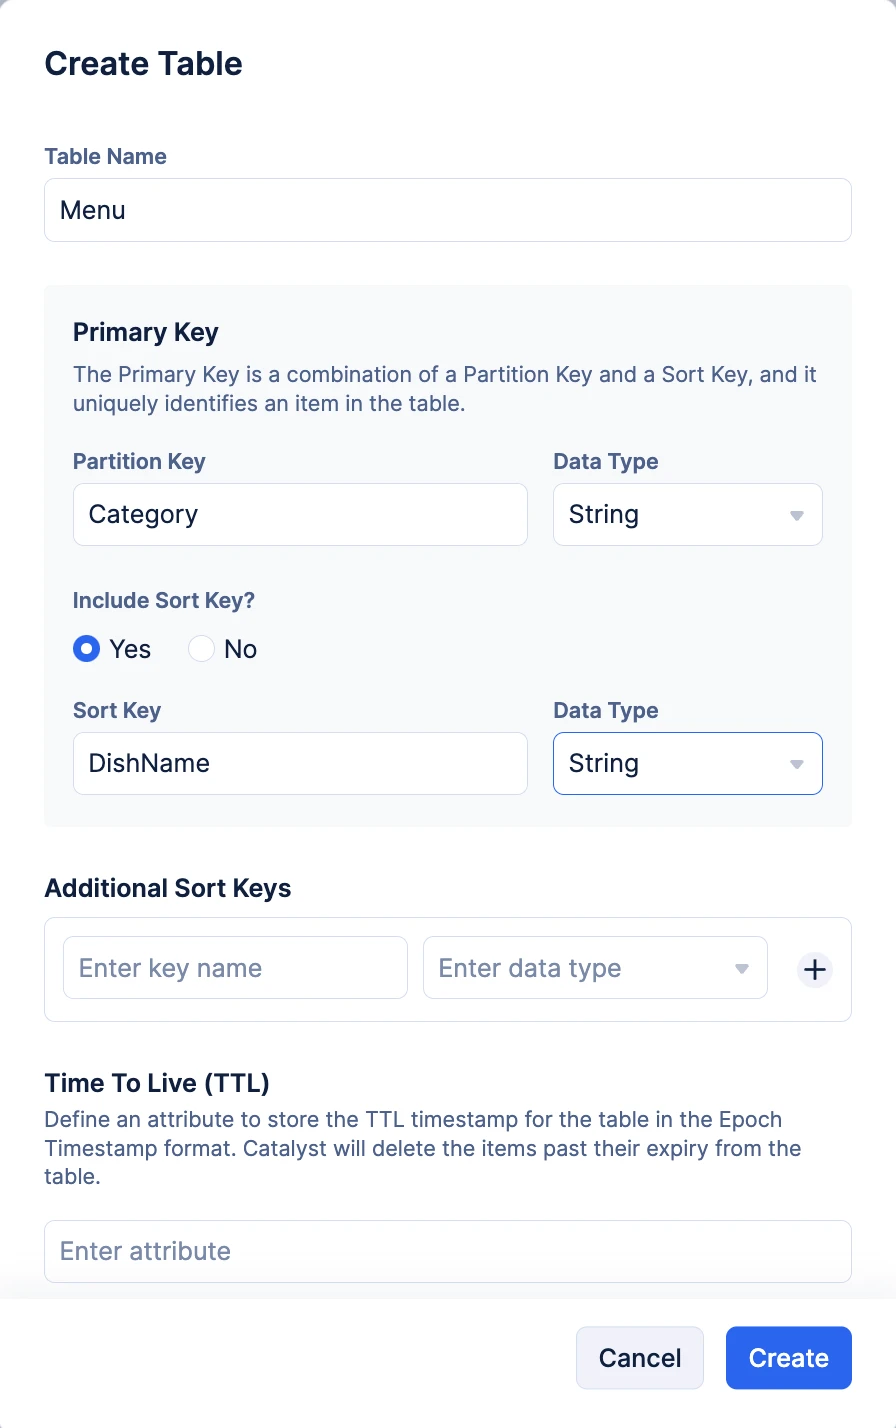Click the Partition Key data type arrow icon
Screen dimensions: 896x1428
click(797, 516)
